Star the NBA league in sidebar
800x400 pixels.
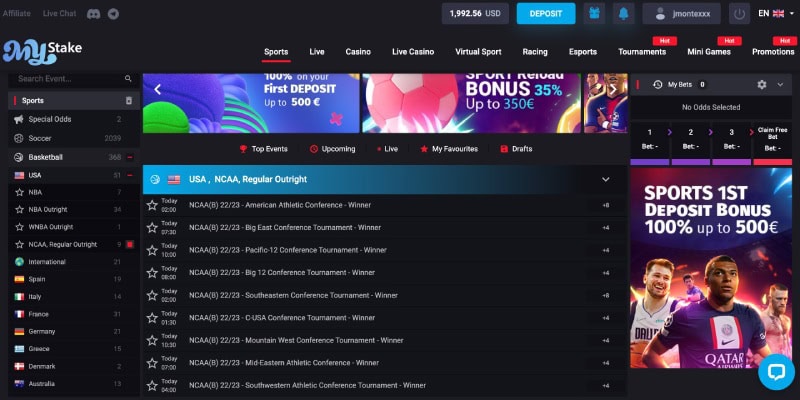(x=19, y=192)
